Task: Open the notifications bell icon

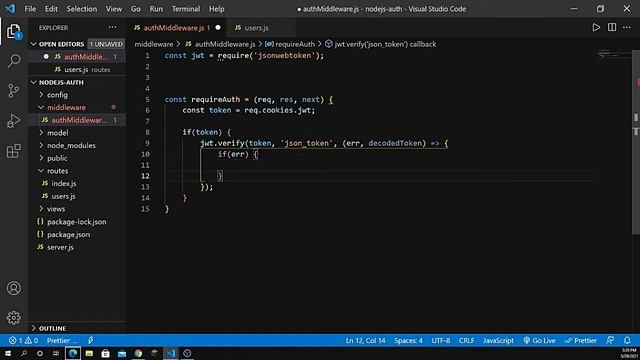Action: pos(627,340)
